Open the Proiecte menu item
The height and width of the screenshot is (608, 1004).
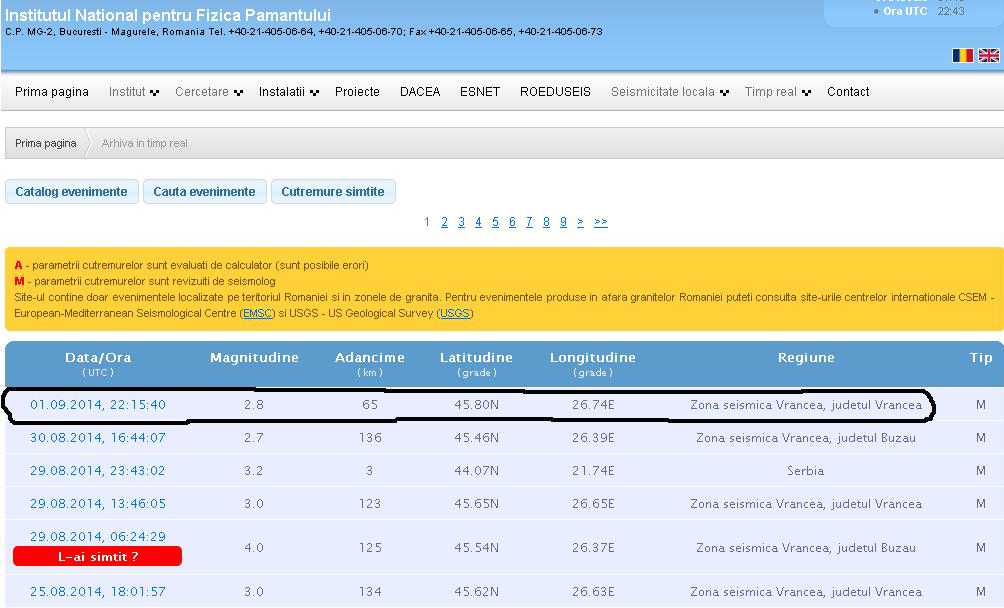[x=357, y=92]
